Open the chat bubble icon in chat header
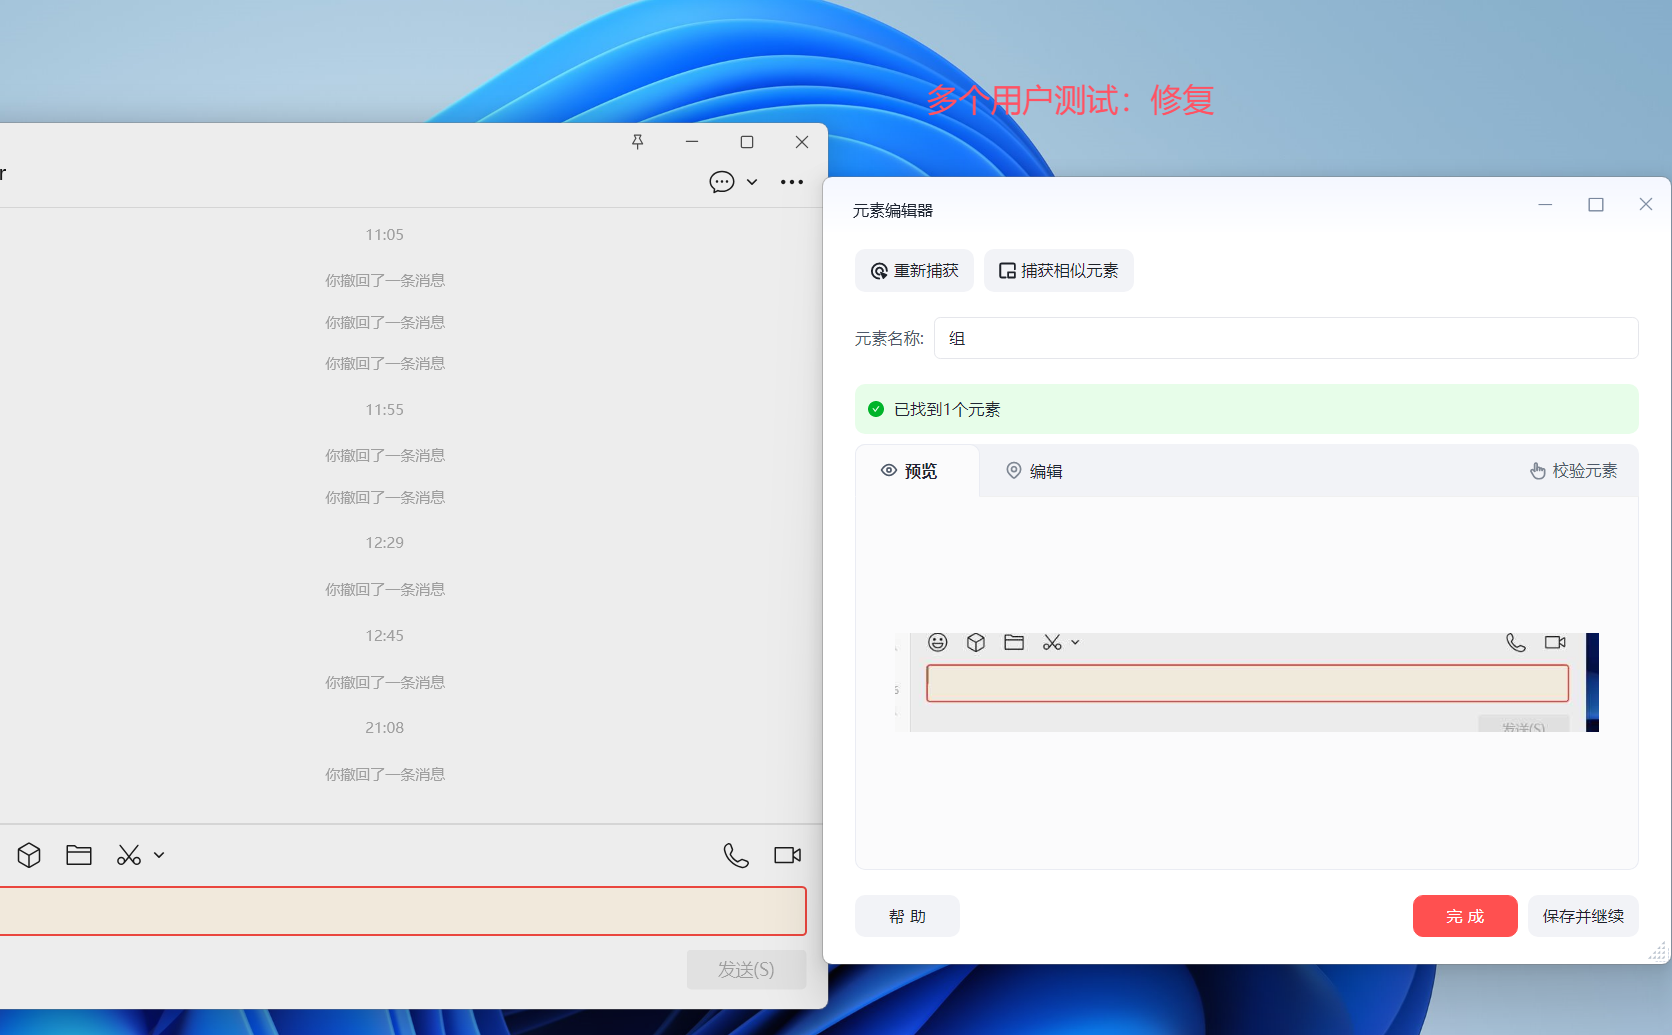The width and height of the screenshot is (1672, 1035). pyautogui.click(x=722, y=182)
